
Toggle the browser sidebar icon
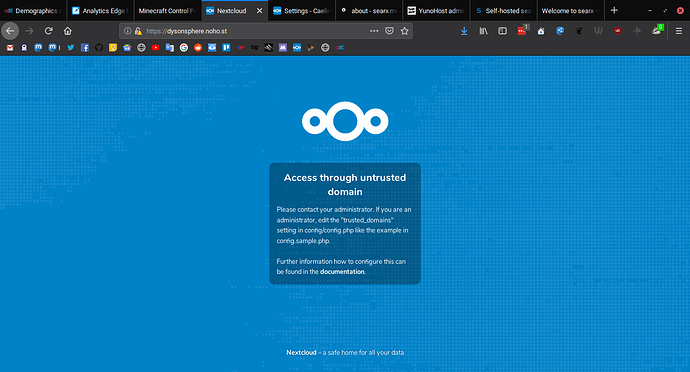pyautogui.click(x=502, y=31)
